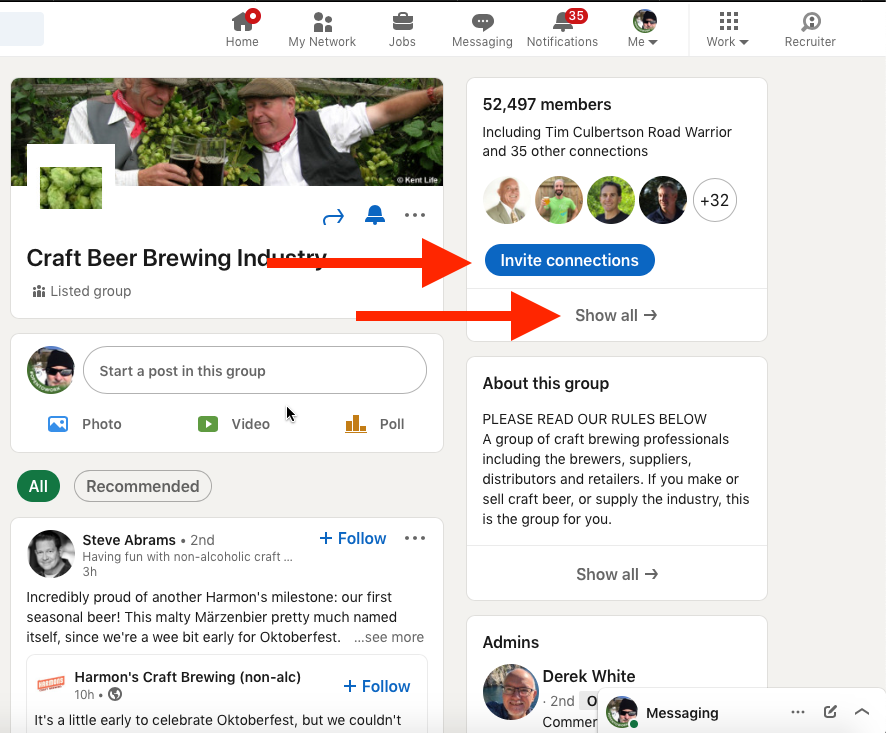The width and height of the screenshot is (886, 733).
Task: Add a Video to a group post
Action: point(234,424)
